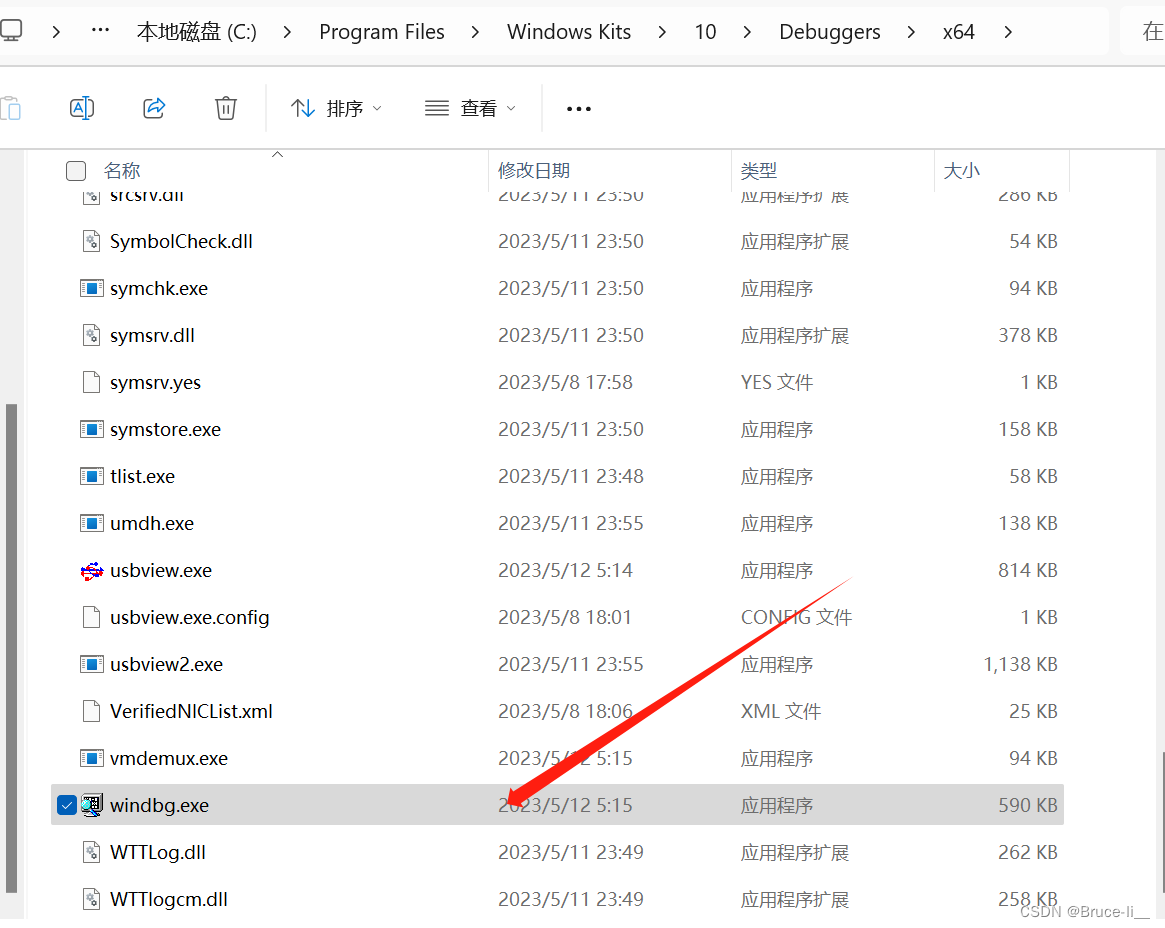Click the 1,138 KB size cell
The image size is (1165, 928).
[x=1020, y=664]
